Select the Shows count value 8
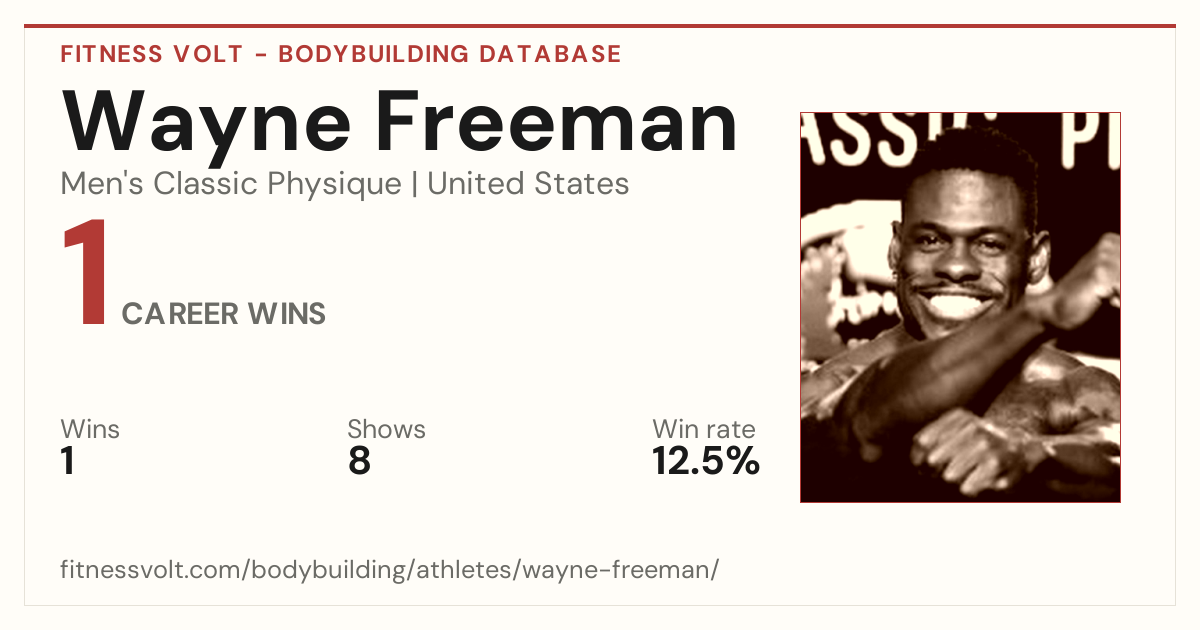This screenshot has height=630, width=1200. pyautogui.click(x=359, y=461)
